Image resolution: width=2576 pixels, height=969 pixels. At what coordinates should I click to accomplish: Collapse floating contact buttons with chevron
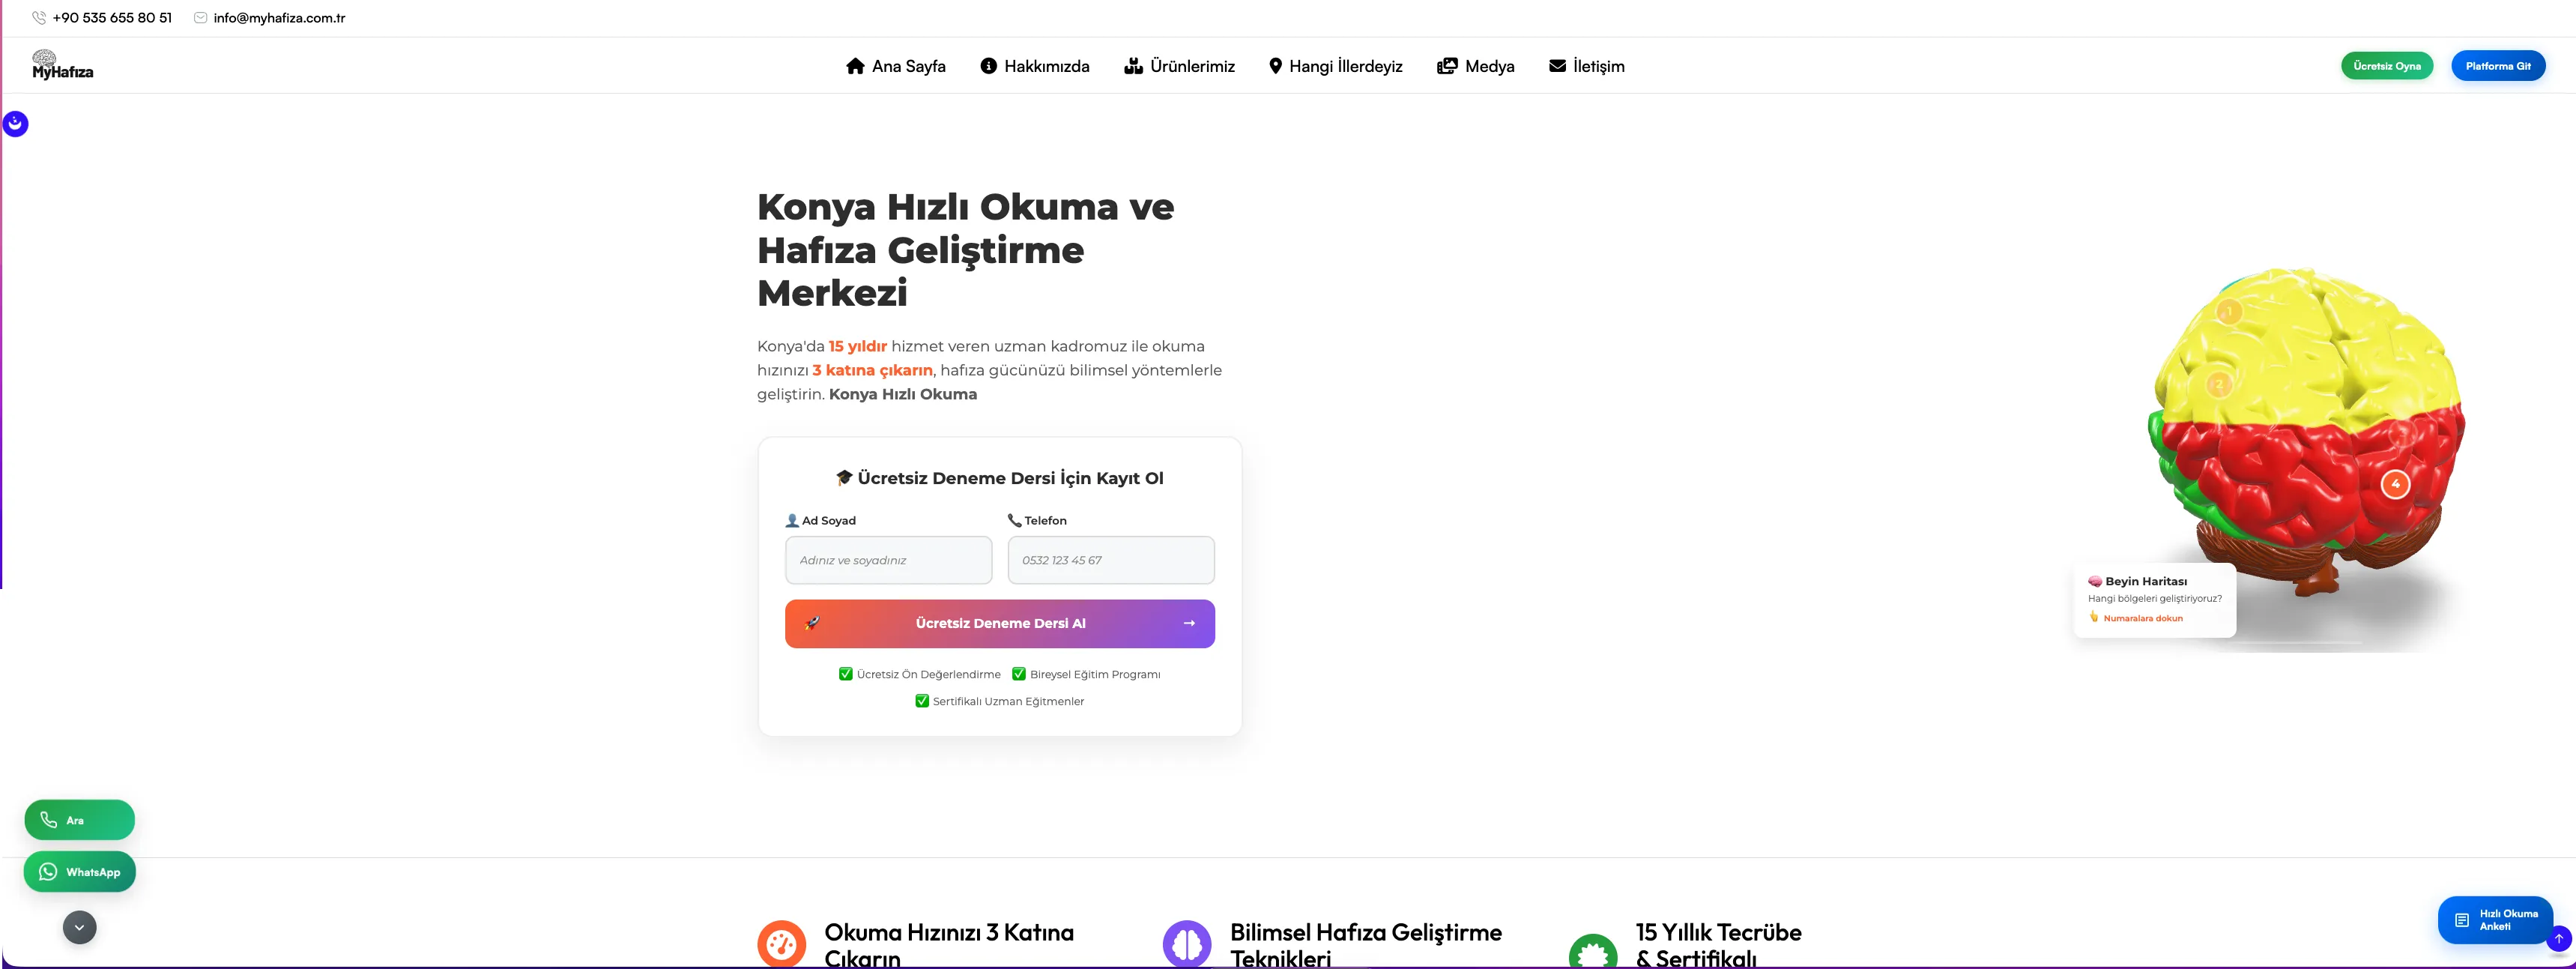pyautogui.click(x=80, y=927)
